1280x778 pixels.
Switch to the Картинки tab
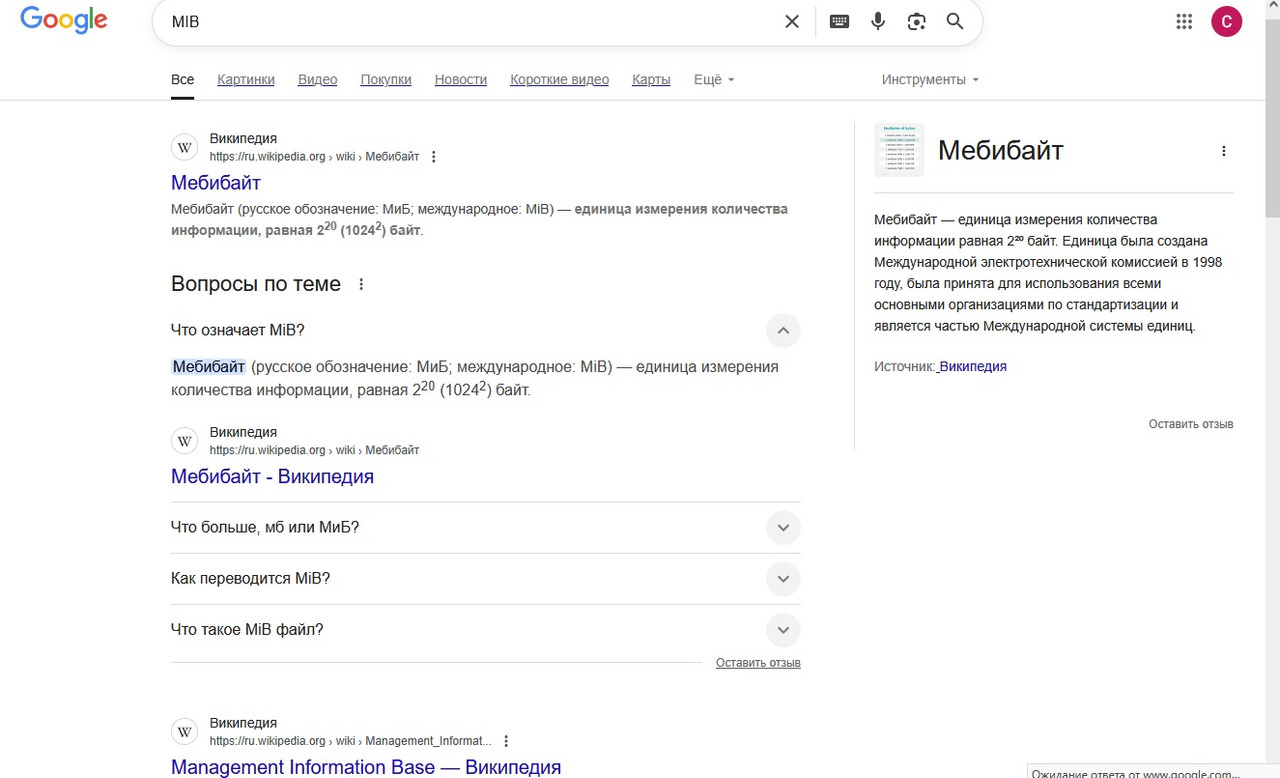point(246,80)
